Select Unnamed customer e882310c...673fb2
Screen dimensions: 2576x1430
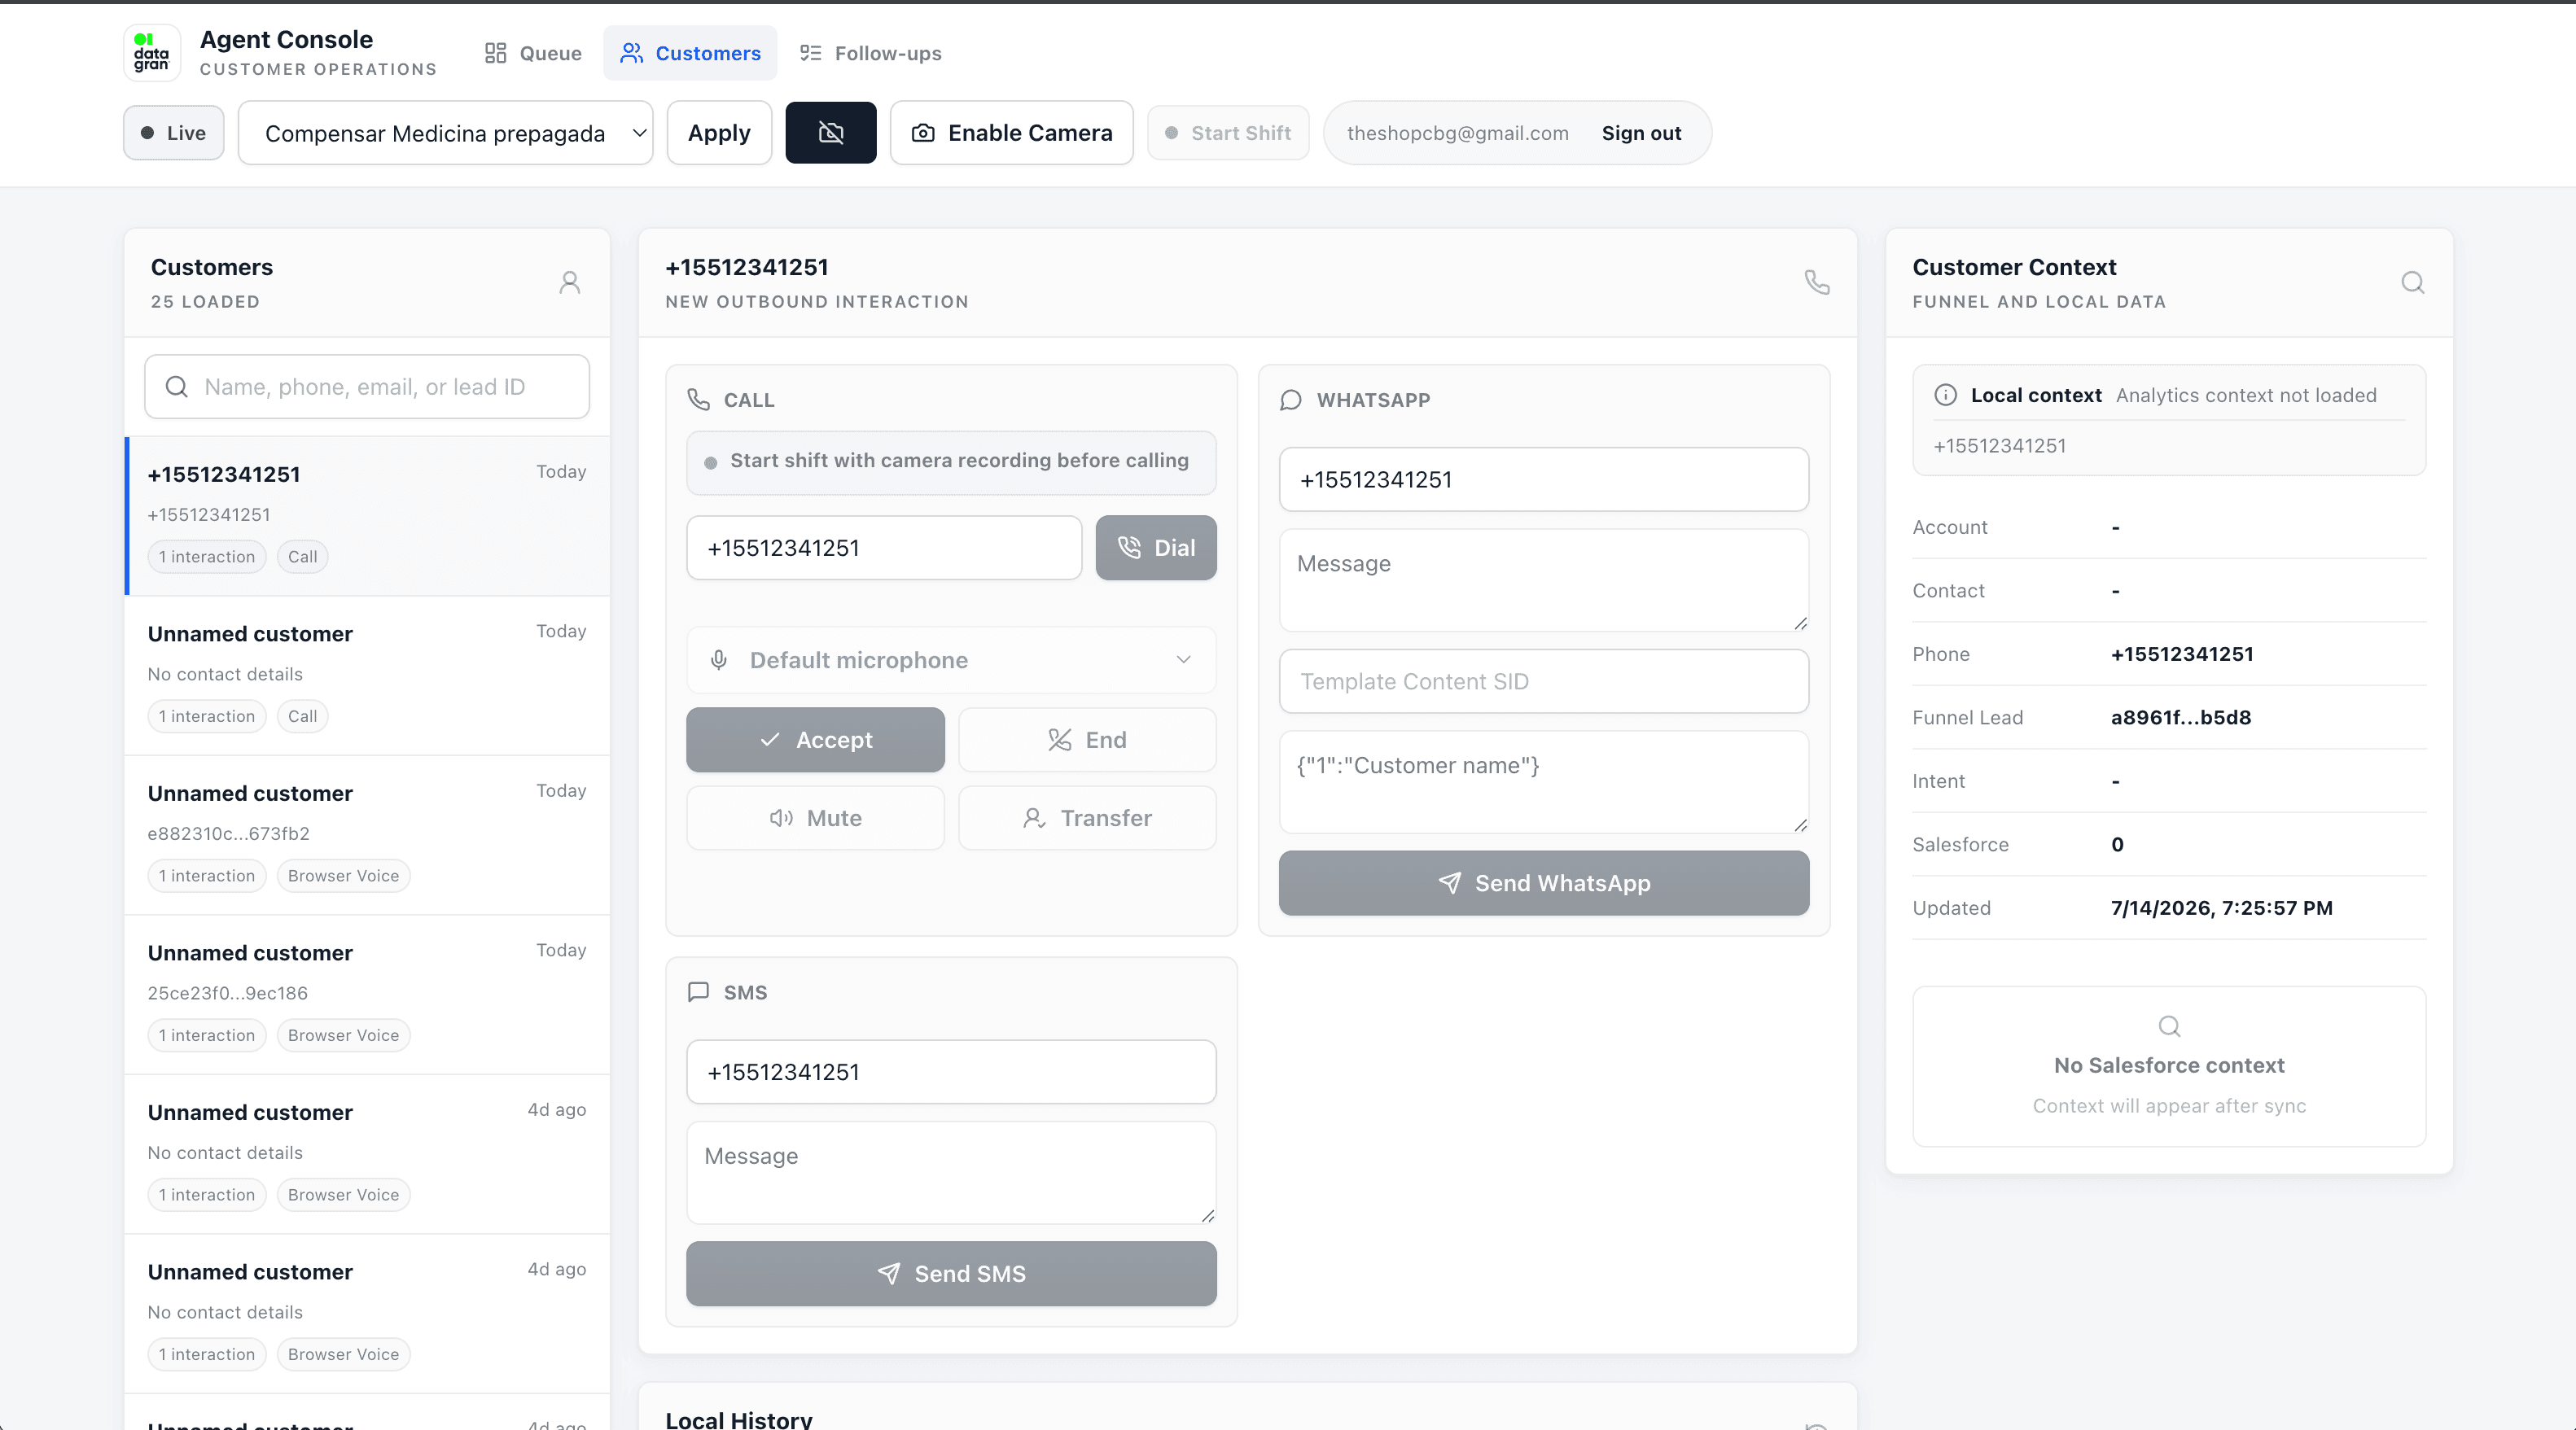(x=367, y=835)
